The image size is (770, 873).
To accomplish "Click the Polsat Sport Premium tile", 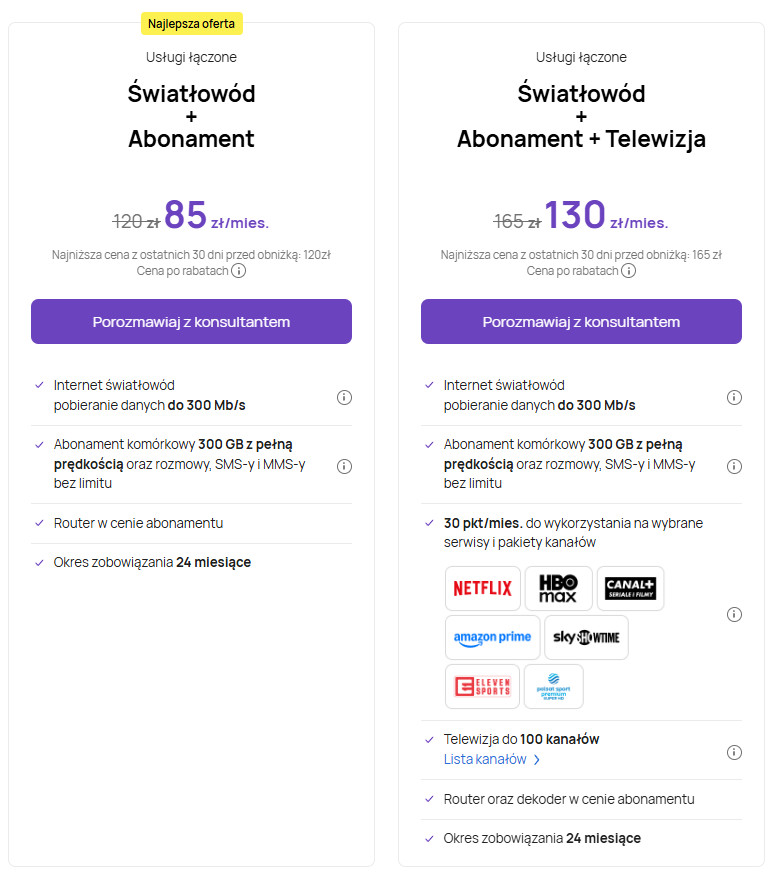I will point(553,686).
